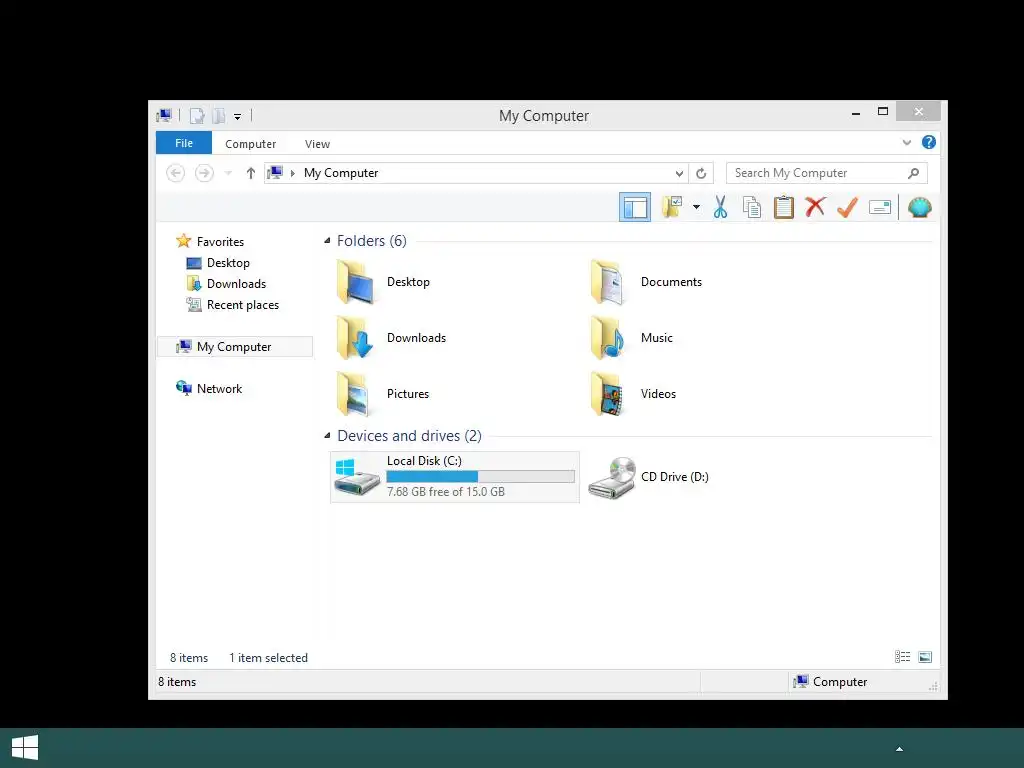Click '1 item selected' status text
Screen dimensions: 1024x768
coord(268,658)
